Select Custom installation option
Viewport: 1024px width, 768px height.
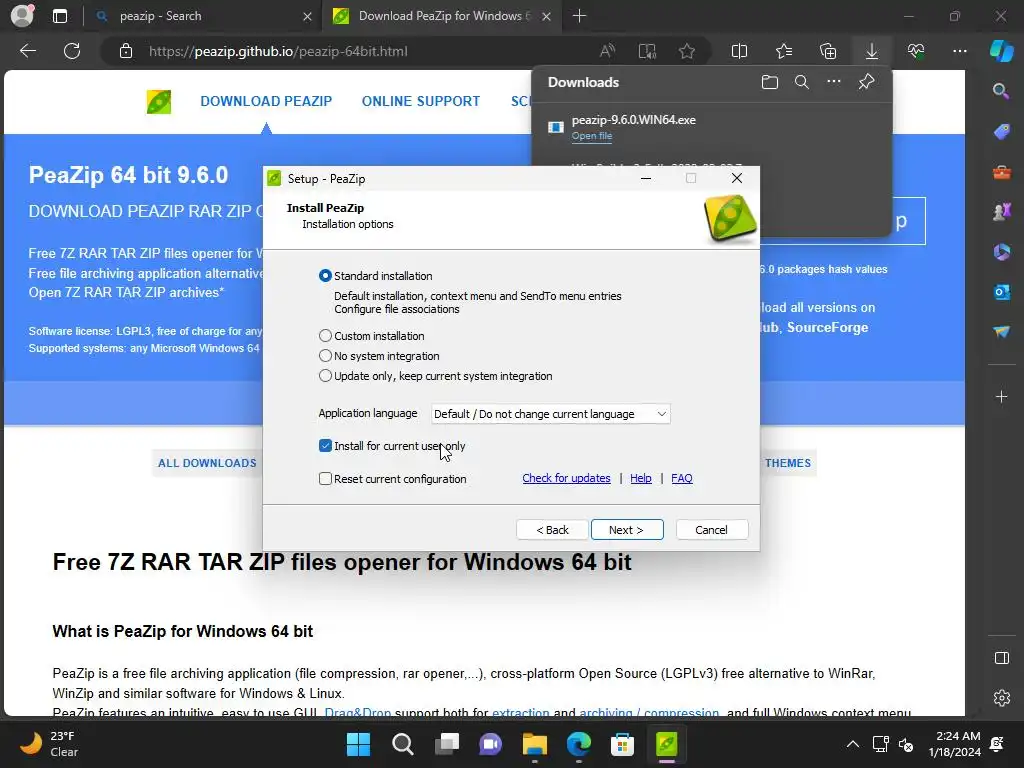tap(325, 336)
